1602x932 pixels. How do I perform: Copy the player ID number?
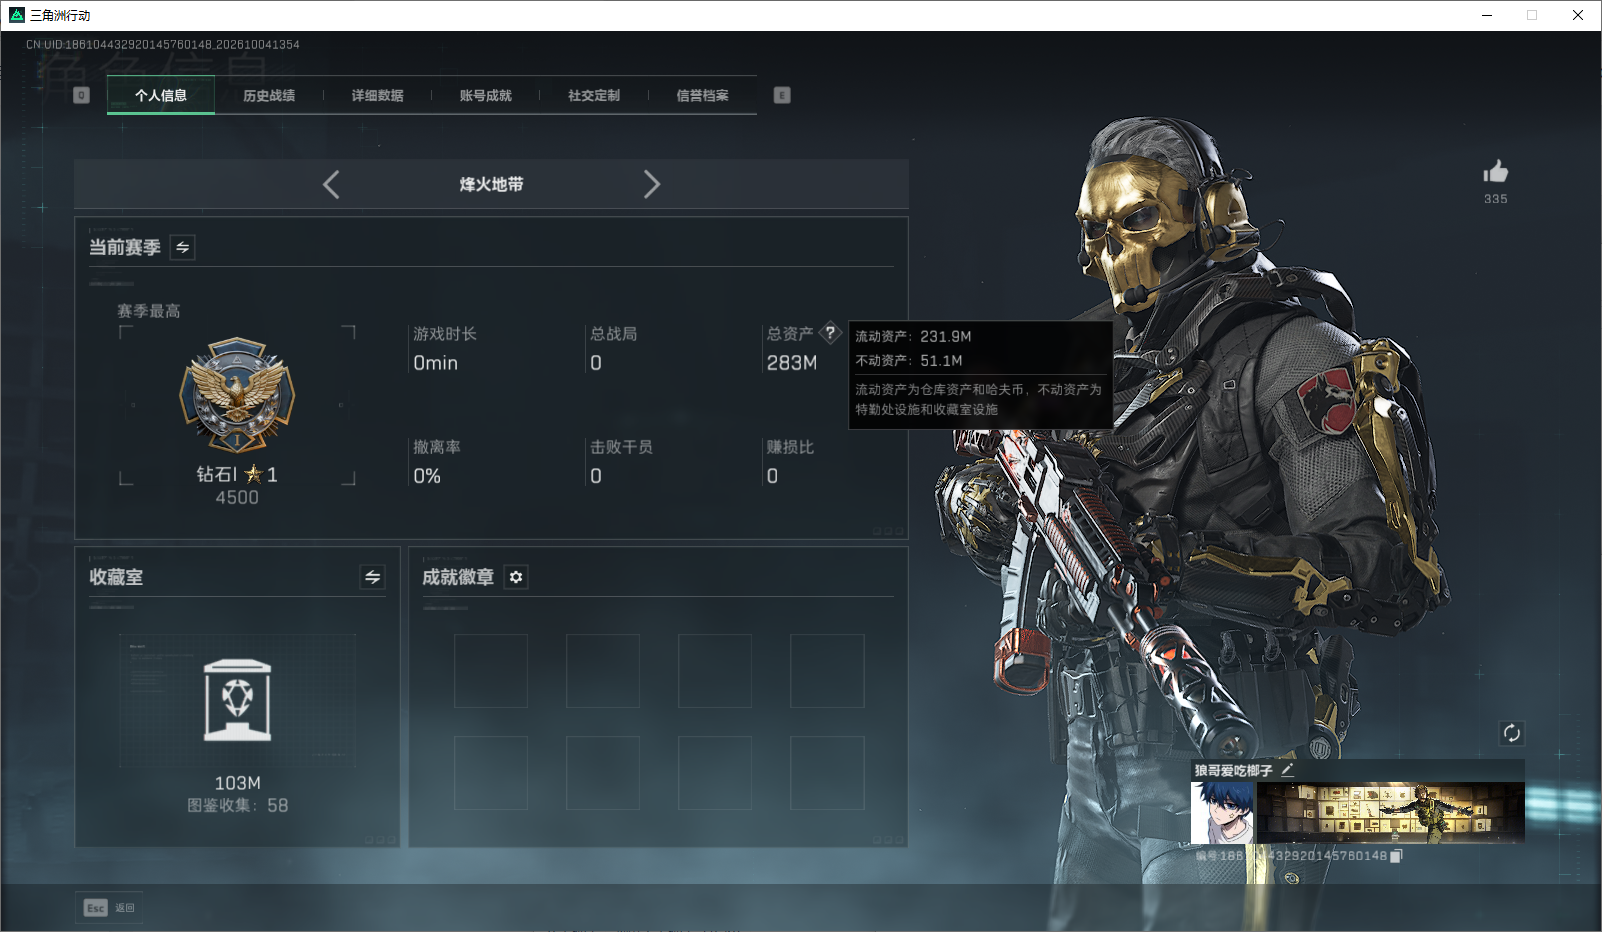pos(1396,856)
